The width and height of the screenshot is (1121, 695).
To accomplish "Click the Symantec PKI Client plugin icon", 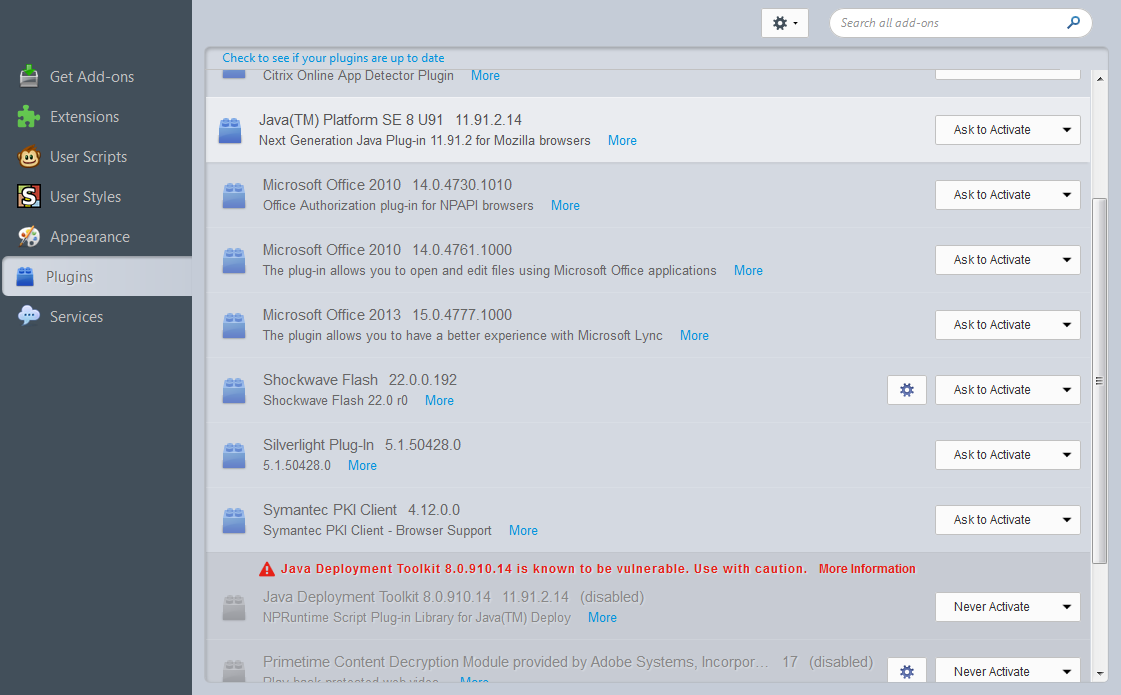I will (x=234, y=521).
